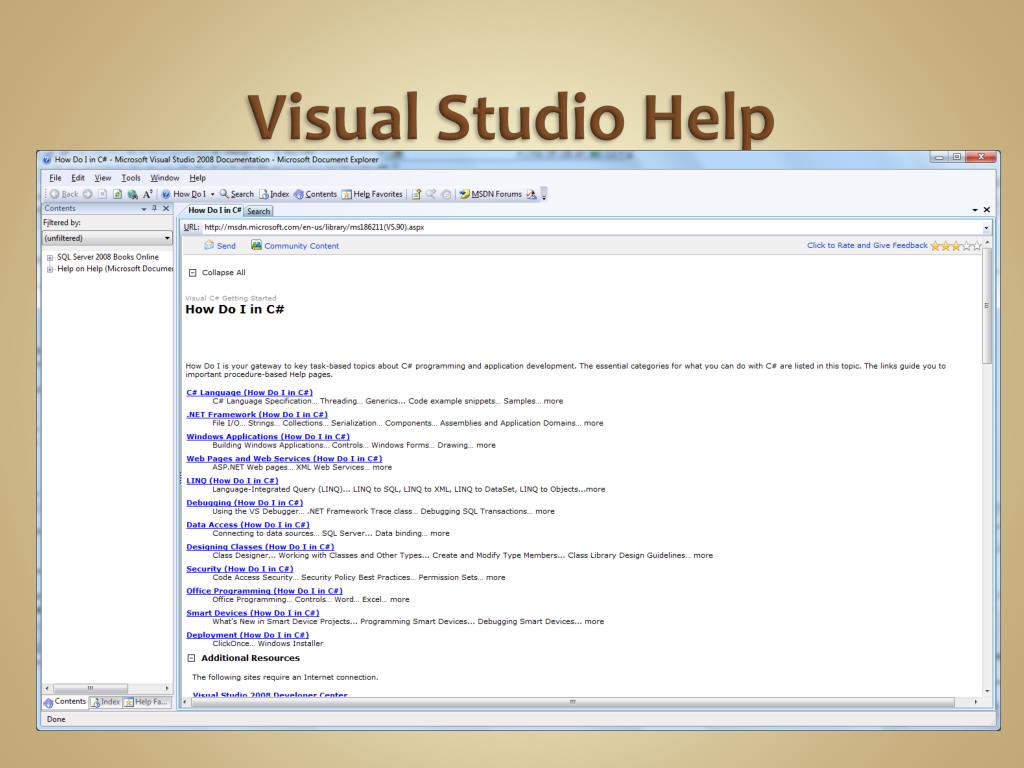Open the Contents toolbar button
1024x768 pixels.
pyautogui.click(x=315, y=194)
